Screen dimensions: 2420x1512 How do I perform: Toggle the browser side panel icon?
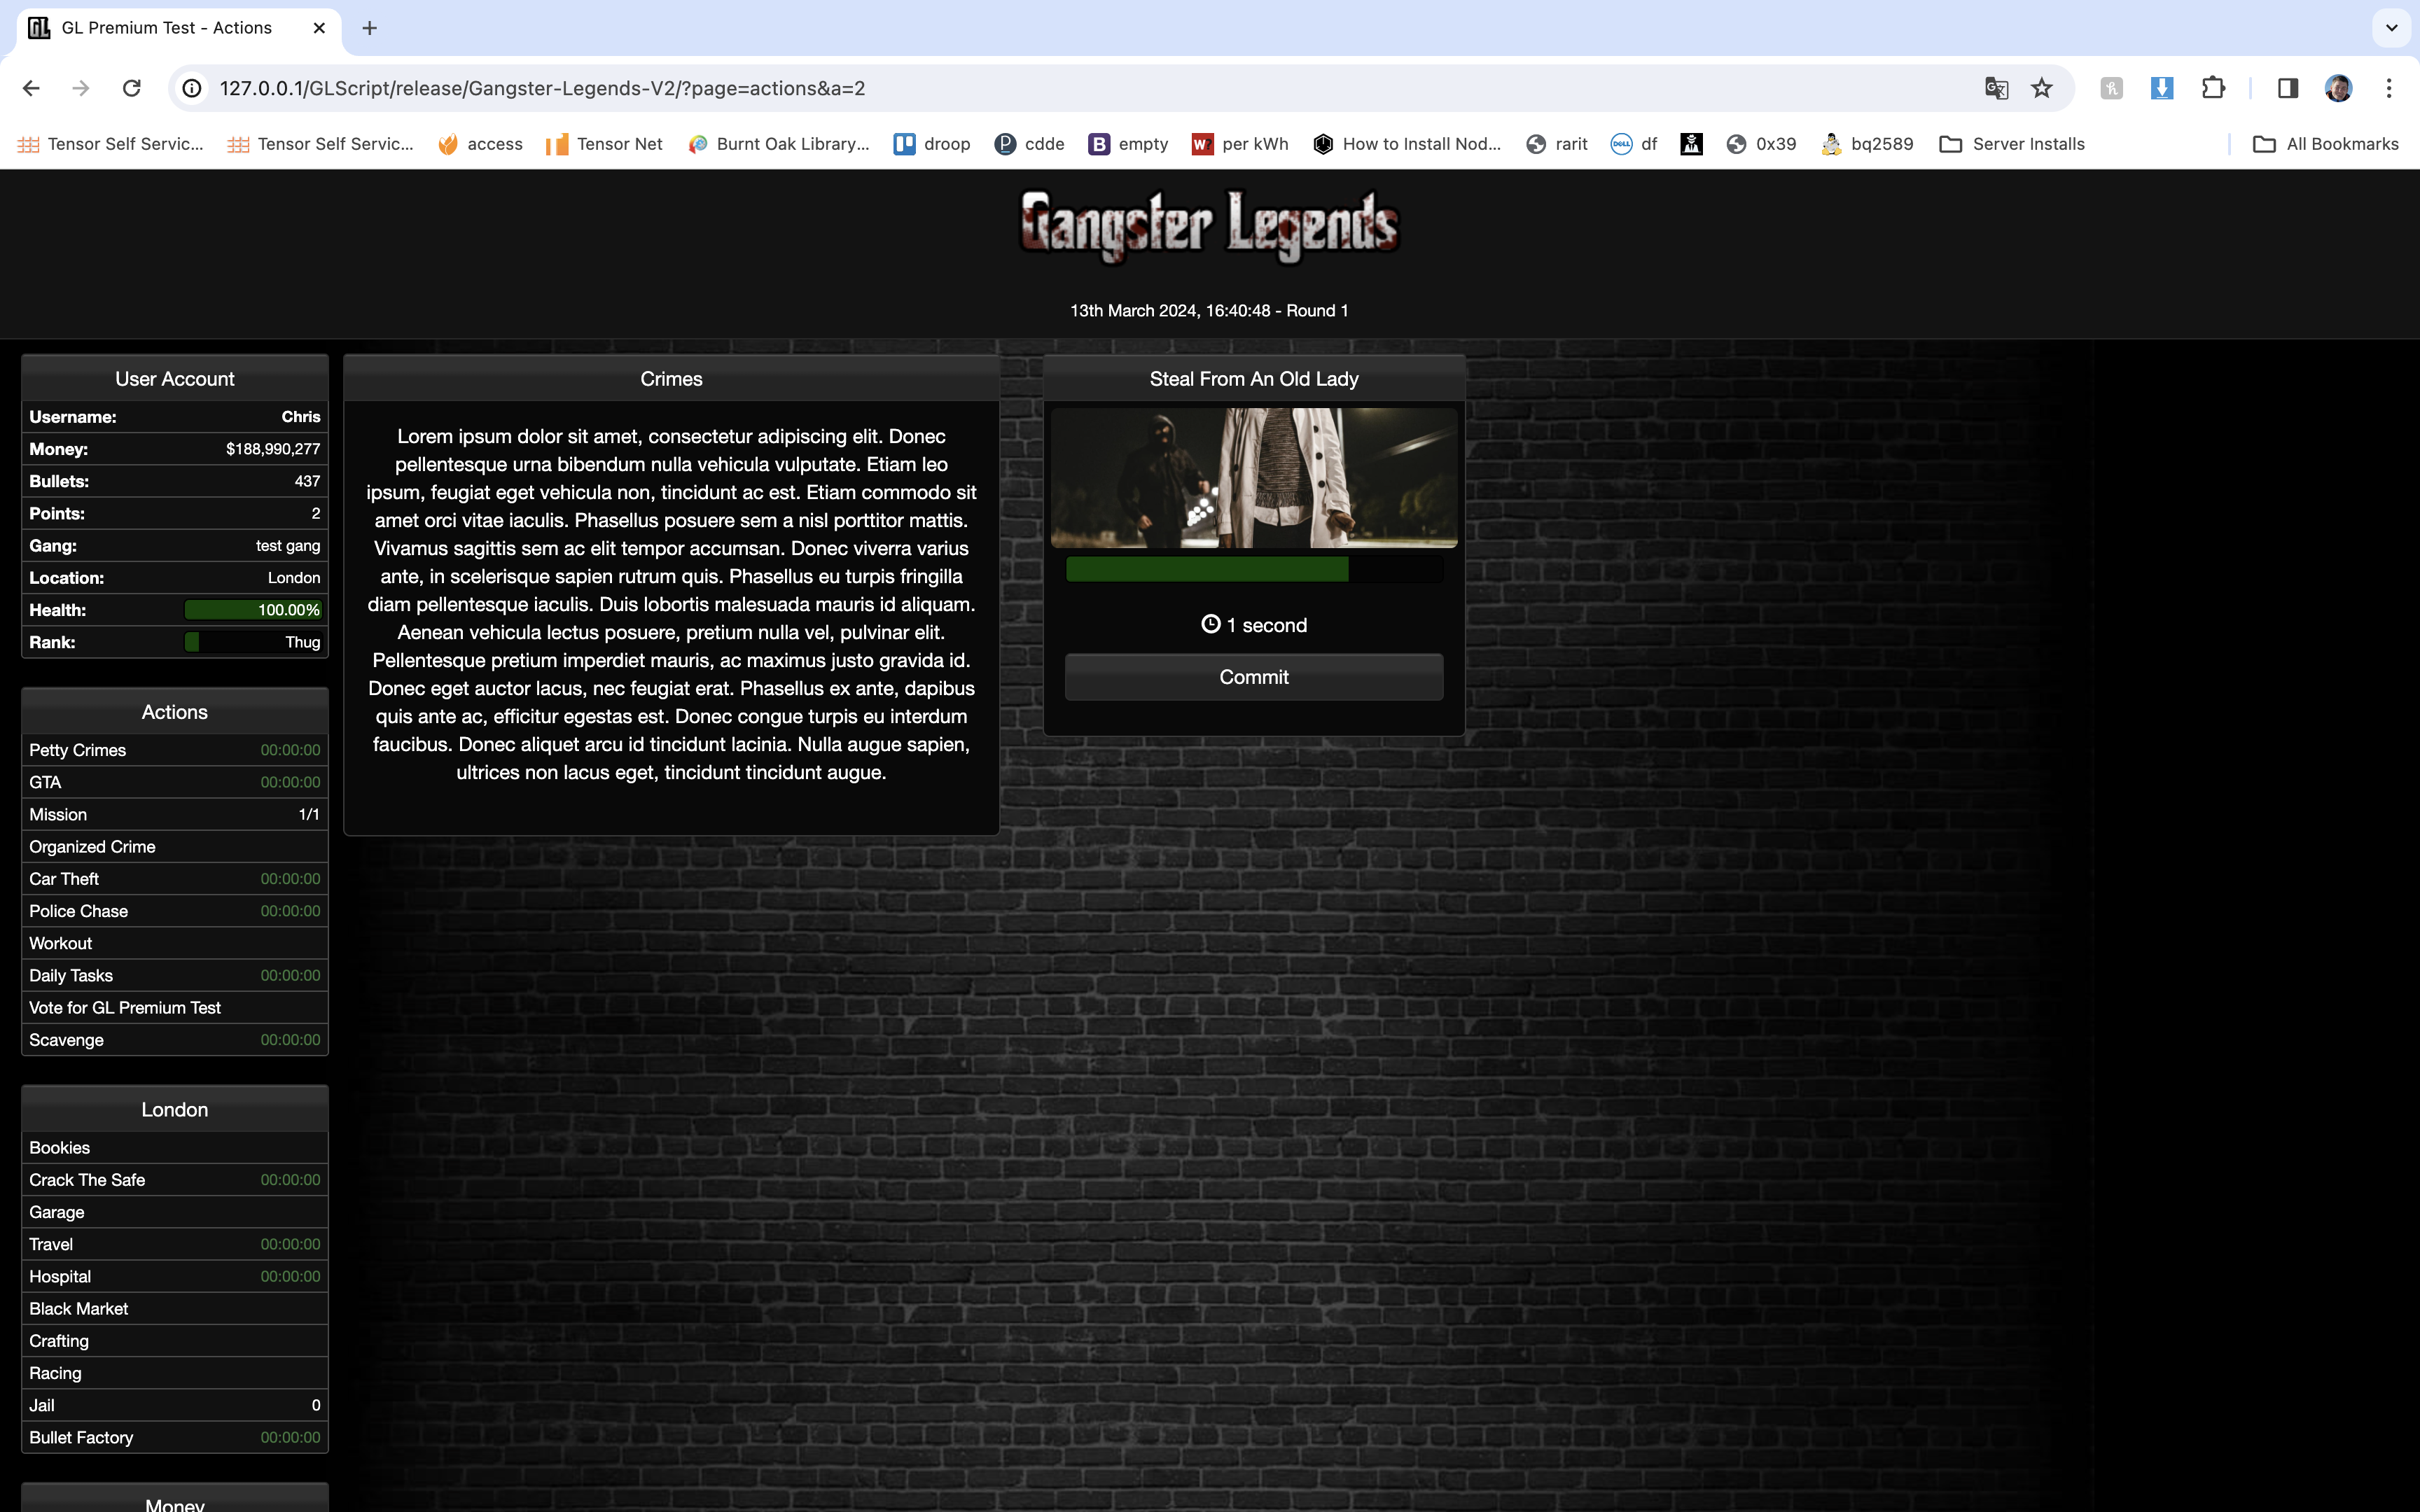[2287, 88]
